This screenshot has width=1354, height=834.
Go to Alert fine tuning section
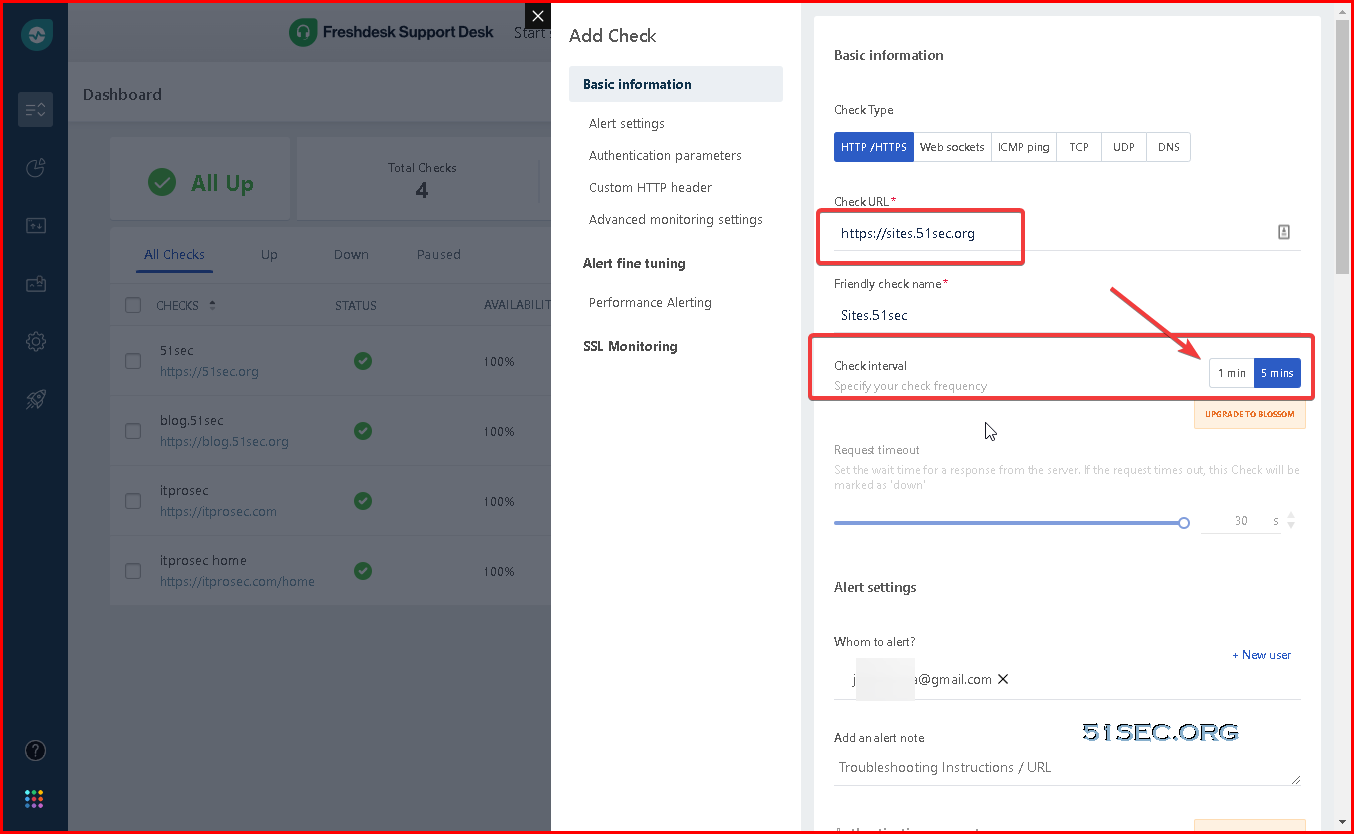(x=634, y=263)
